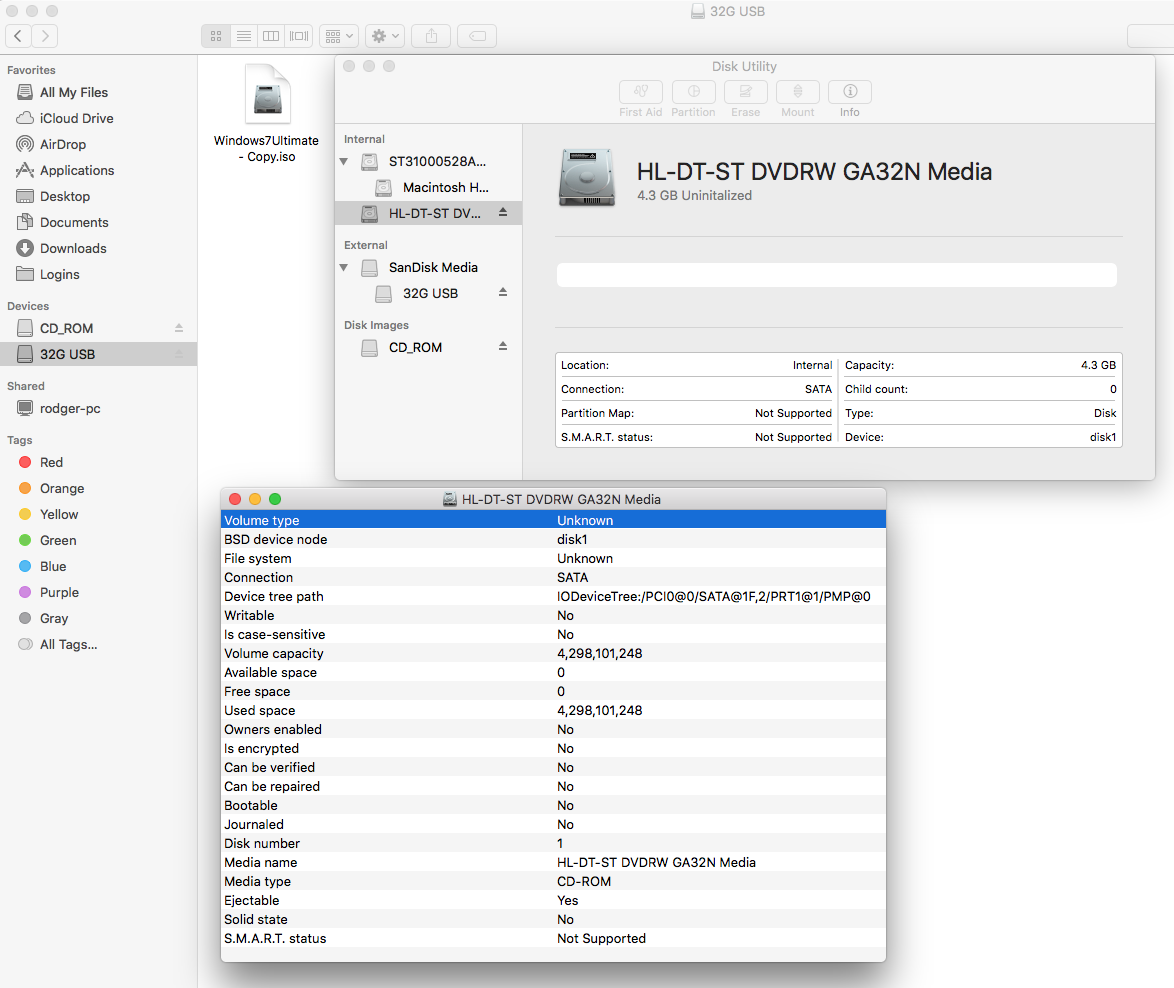This screenshot has height=988, width=1174.
Task: Select ST31000528A internal disk
Action: pos(428,161)
